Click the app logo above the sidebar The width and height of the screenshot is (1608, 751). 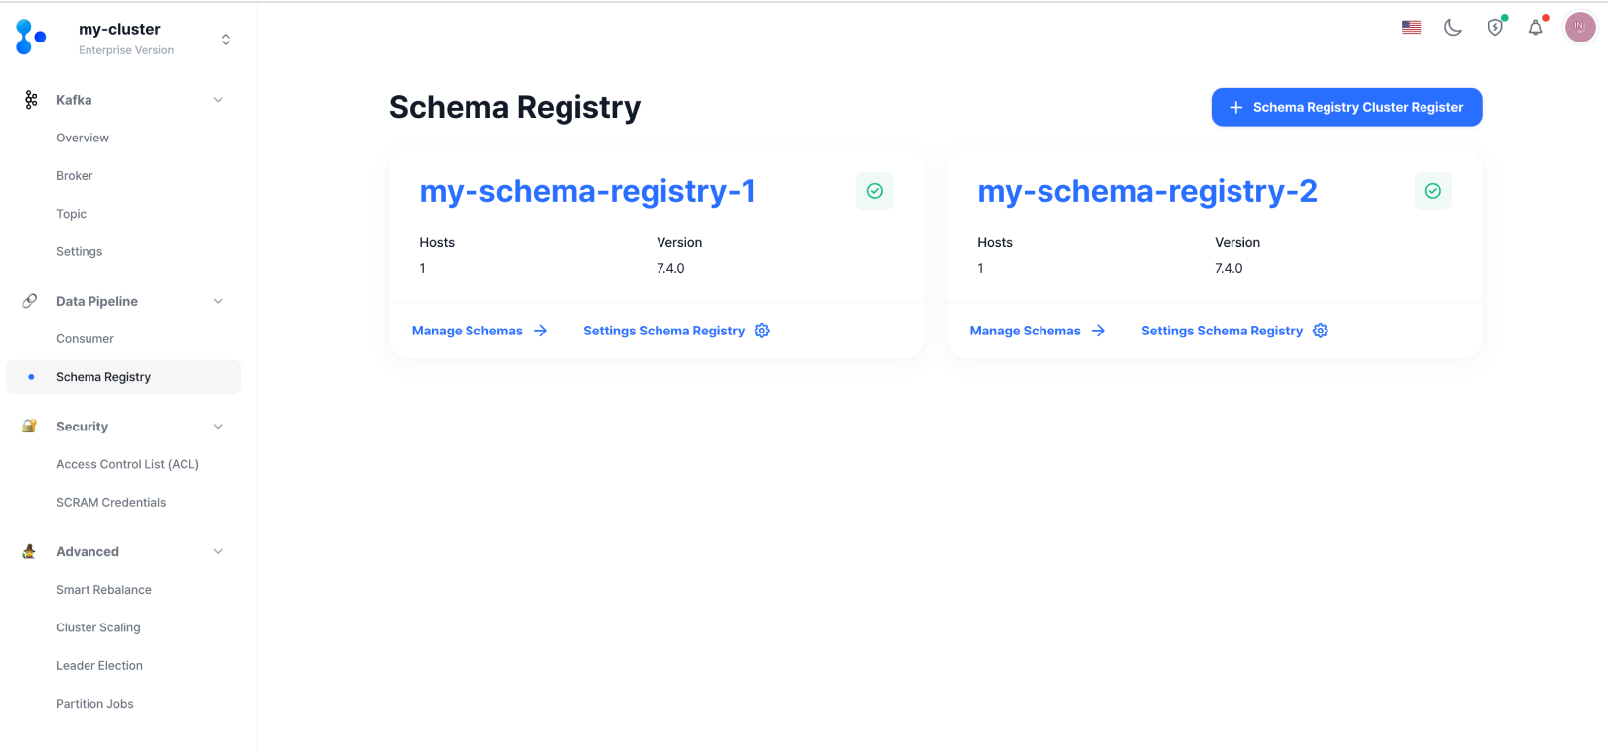coord(28,36)
